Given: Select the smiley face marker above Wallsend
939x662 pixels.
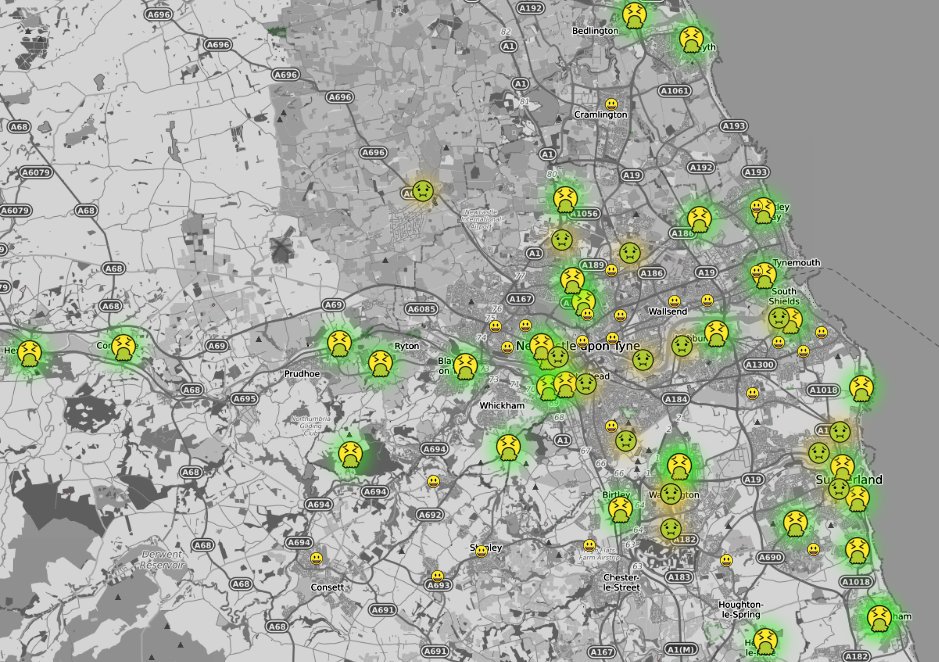Looking at the screenshot, I should point(675,300).
